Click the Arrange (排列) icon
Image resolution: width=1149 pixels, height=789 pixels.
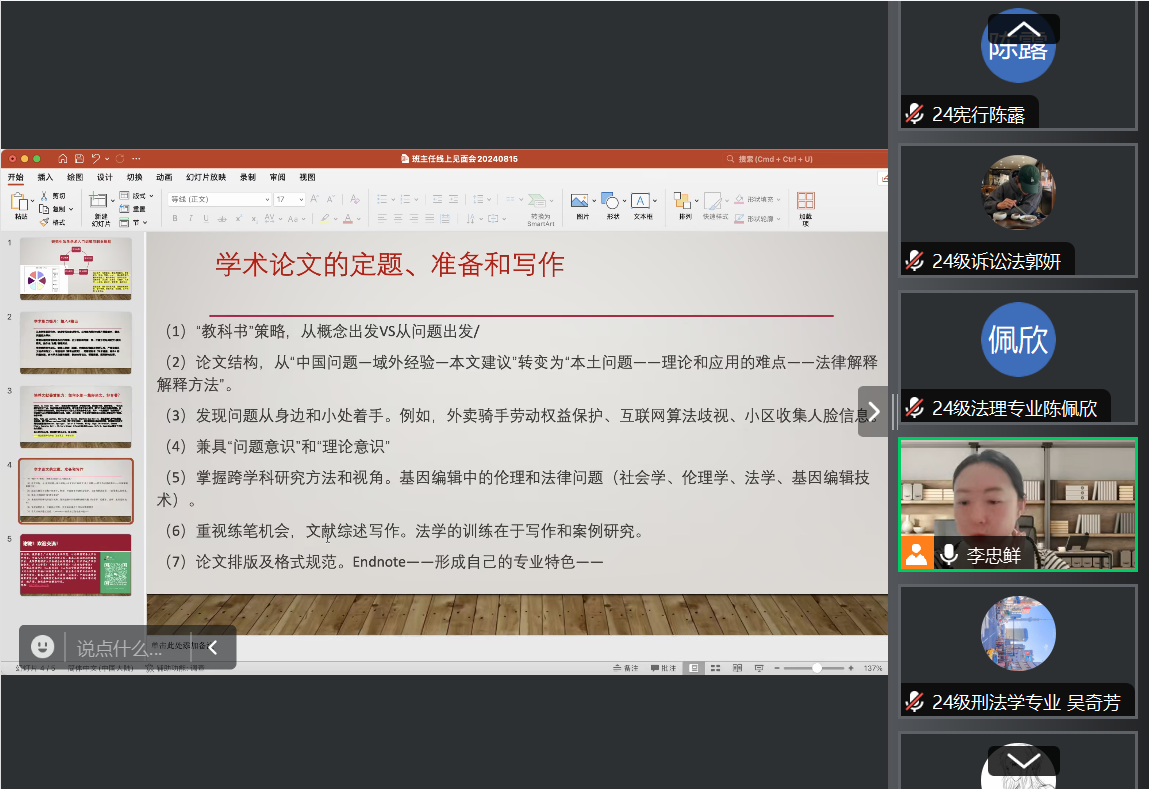[x=684, y=203]
